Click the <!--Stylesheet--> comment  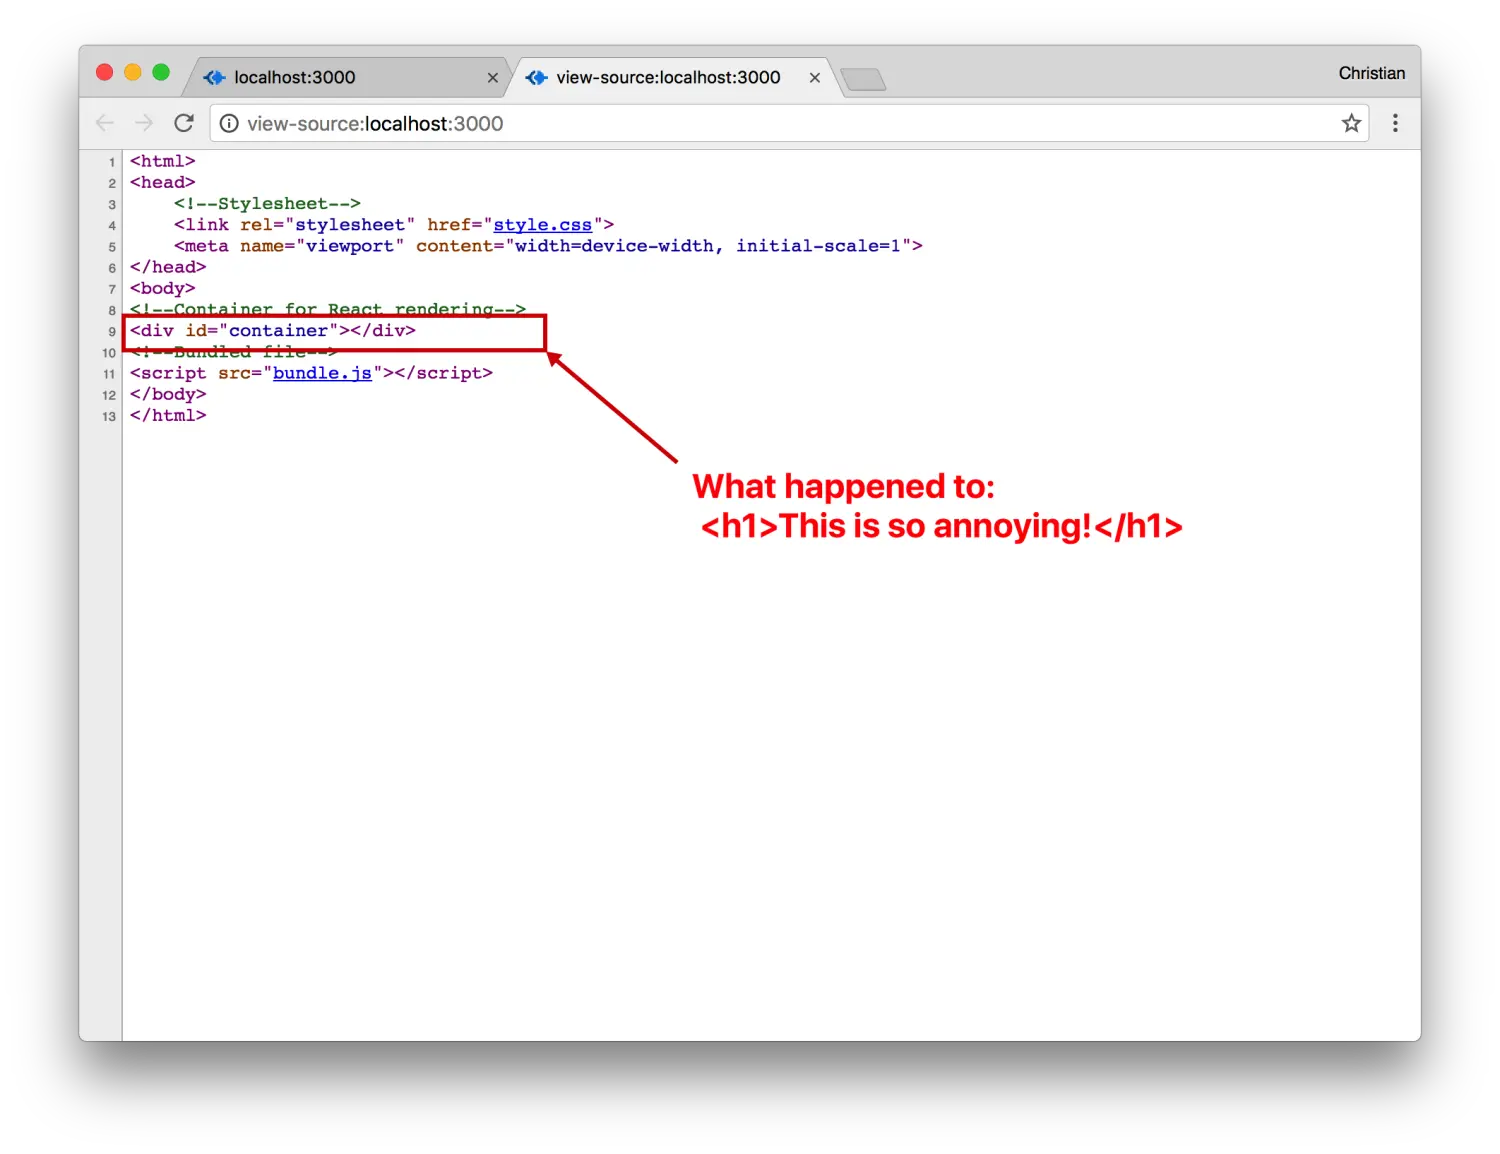click(x=267, y=204)
